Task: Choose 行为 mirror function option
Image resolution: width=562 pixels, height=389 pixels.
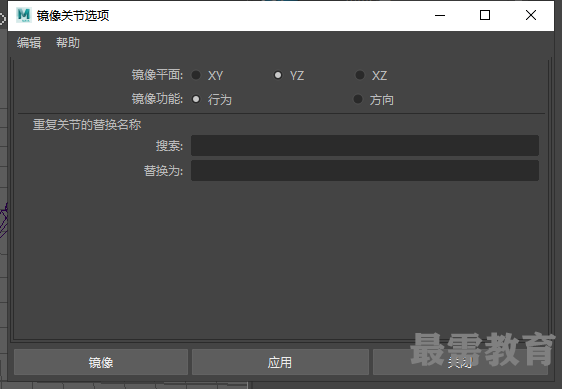Action: 196,99
